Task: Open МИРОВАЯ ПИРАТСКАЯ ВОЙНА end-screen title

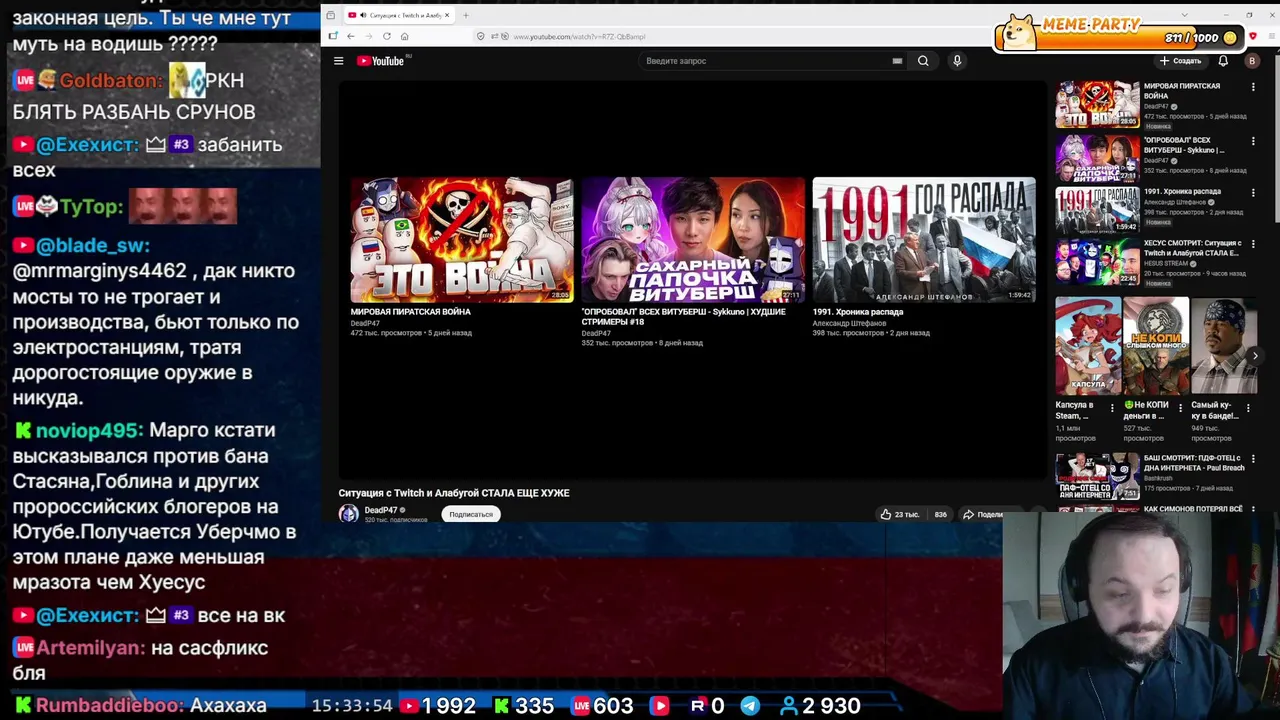Action: click(411, 312)
